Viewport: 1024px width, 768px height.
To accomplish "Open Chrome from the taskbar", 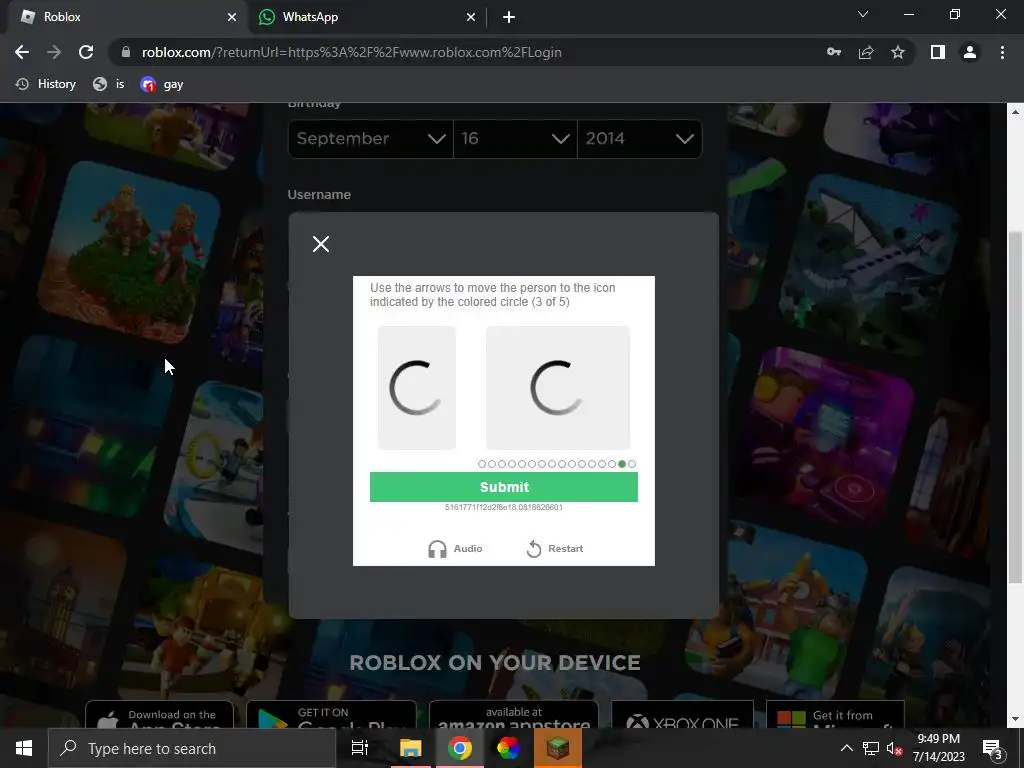I will 460,748.
